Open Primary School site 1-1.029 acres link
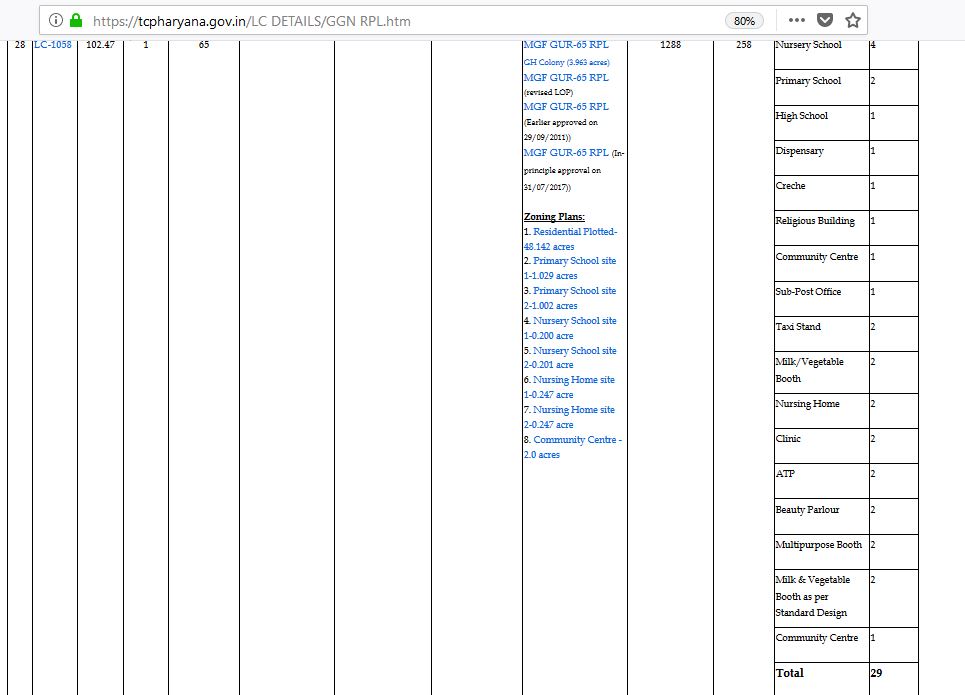Viewport: 965px width, 695px height. pyautogui.click(x=570, y=268)
